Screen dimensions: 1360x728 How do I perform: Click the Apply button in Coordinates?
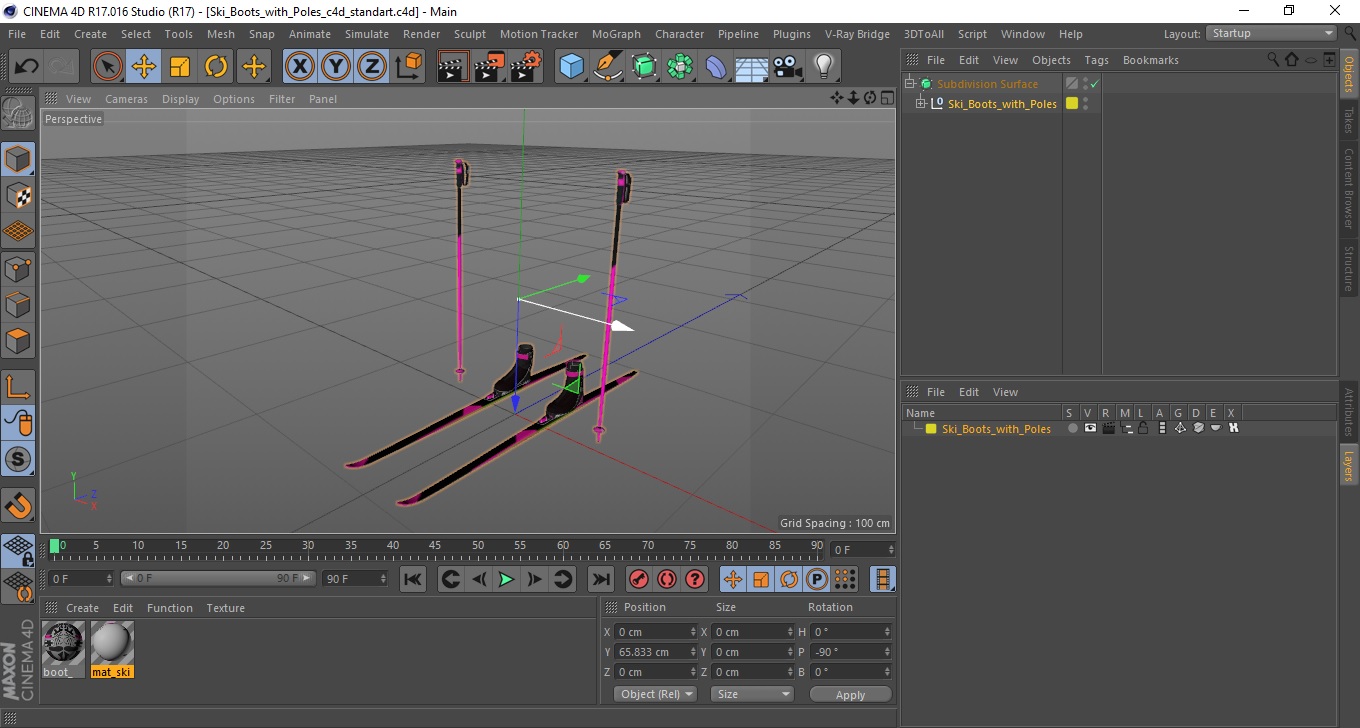[850, 695]
